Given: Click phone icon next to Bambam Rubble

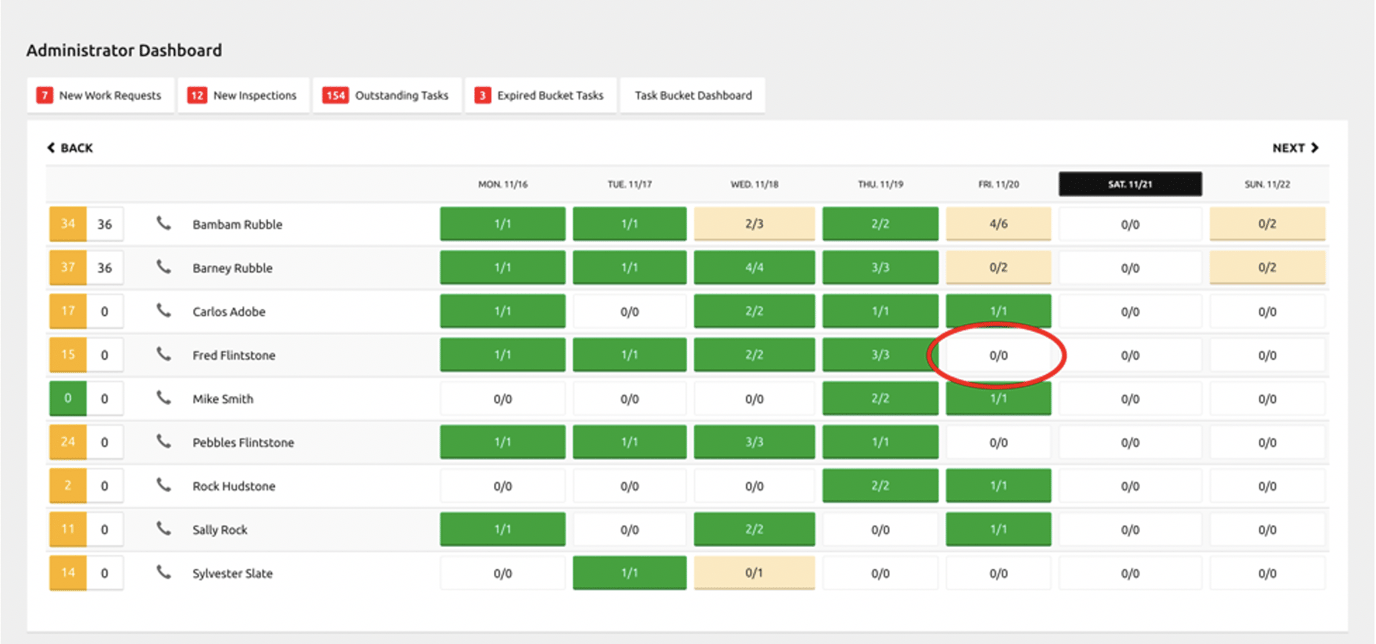Looking at the screenshot, I should coord(164,224).
